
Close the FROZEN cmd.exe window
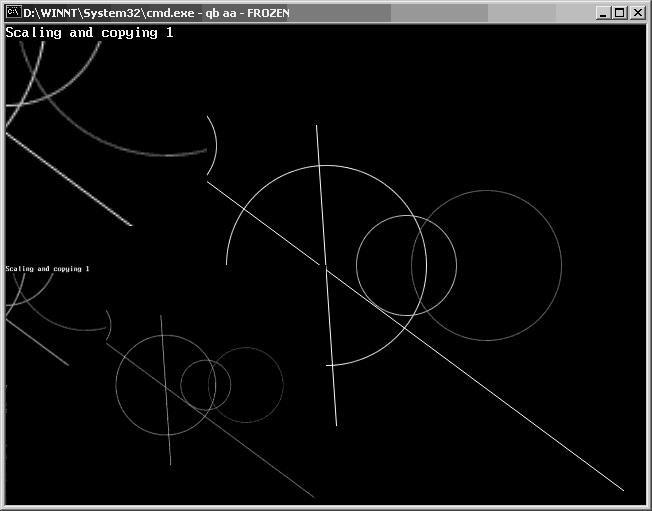tap(637, 12)
